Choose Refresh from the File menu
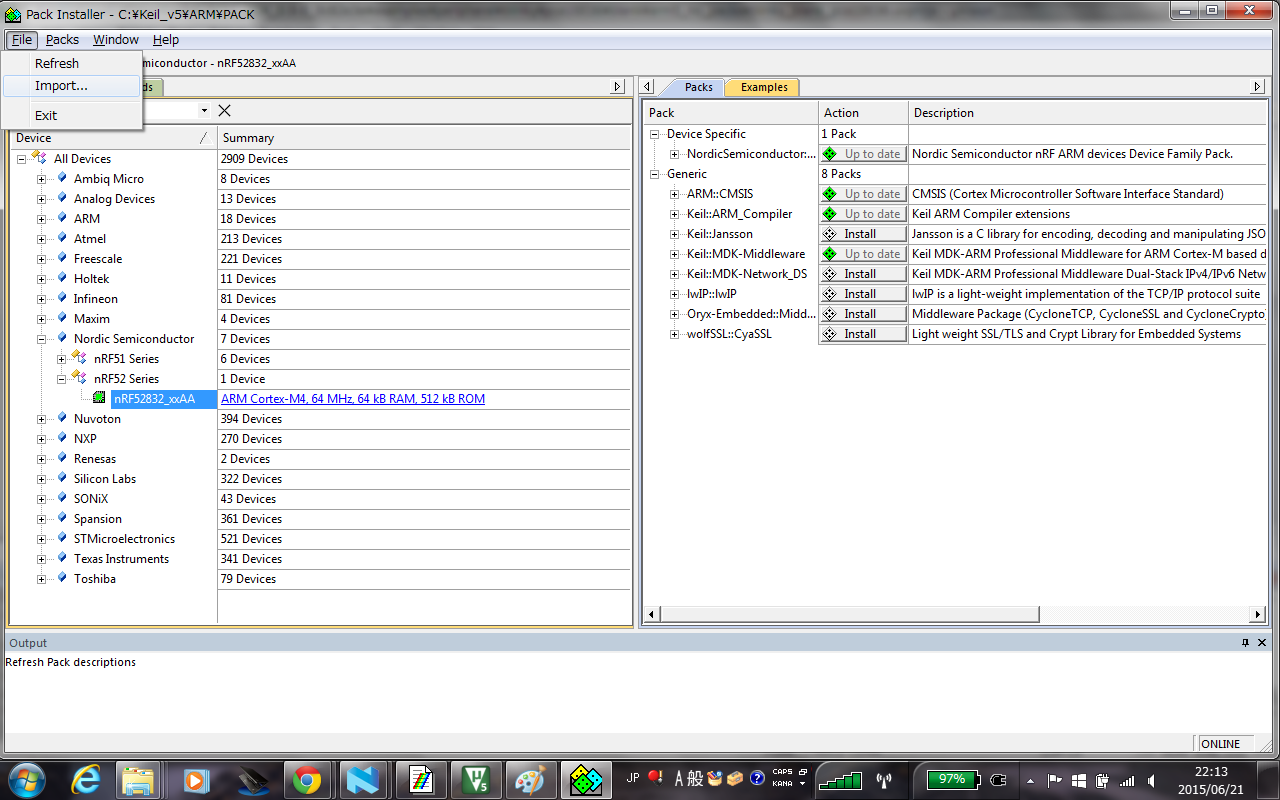Viewport: 1280px width, 800px height. [56, 63]
